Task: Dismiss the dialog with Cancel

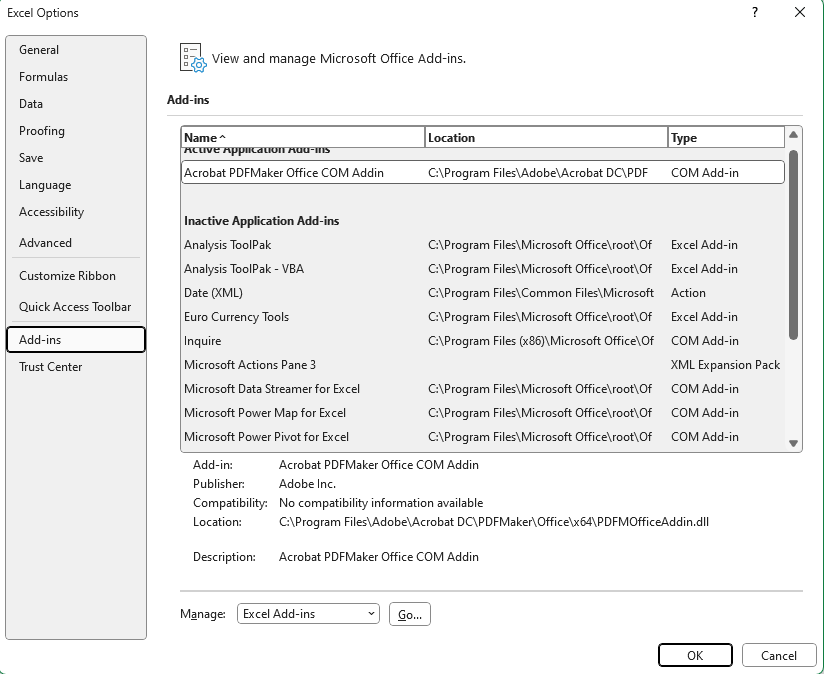Action: (779, 655)
